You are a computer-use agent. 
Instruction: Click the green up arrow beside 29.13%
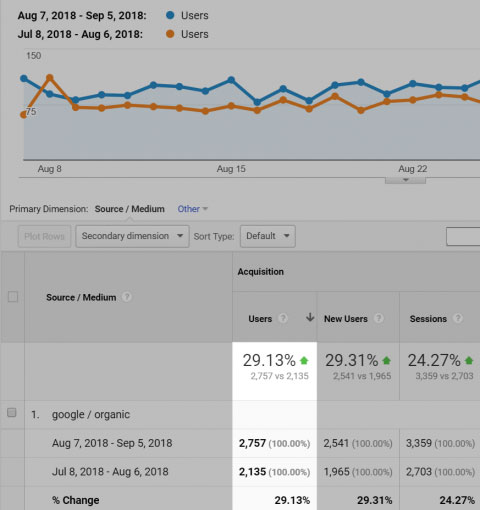(304, 360)
